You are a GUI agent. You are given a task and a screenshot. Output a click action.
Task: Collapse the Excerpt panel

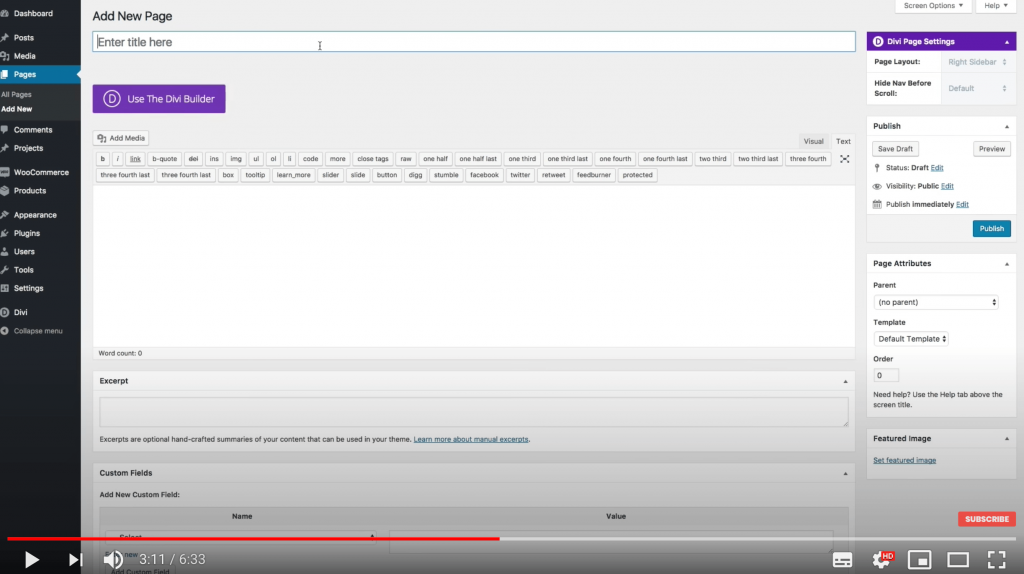(845, 381)
